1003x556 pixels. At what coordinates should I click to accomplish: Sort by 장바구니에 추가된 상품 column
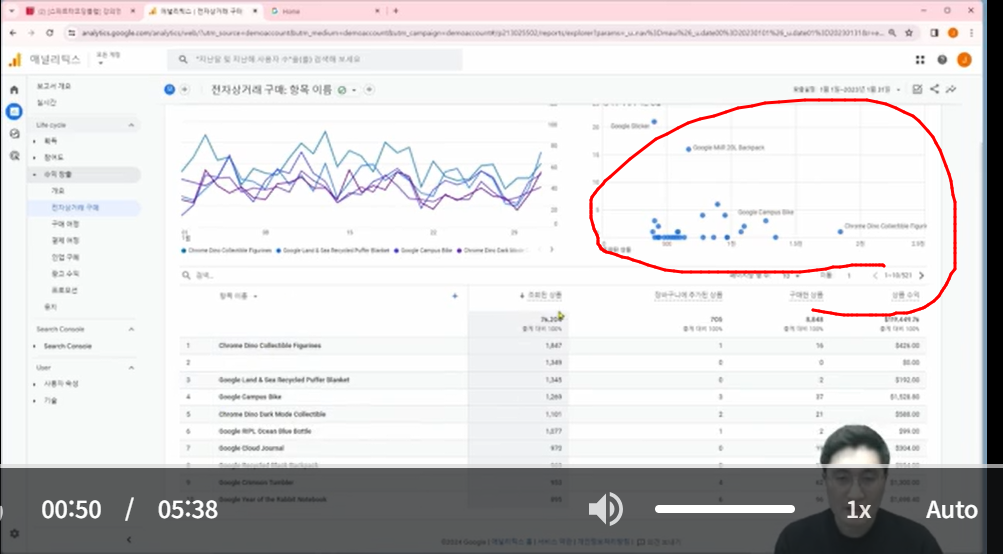[x=688, y=296]
